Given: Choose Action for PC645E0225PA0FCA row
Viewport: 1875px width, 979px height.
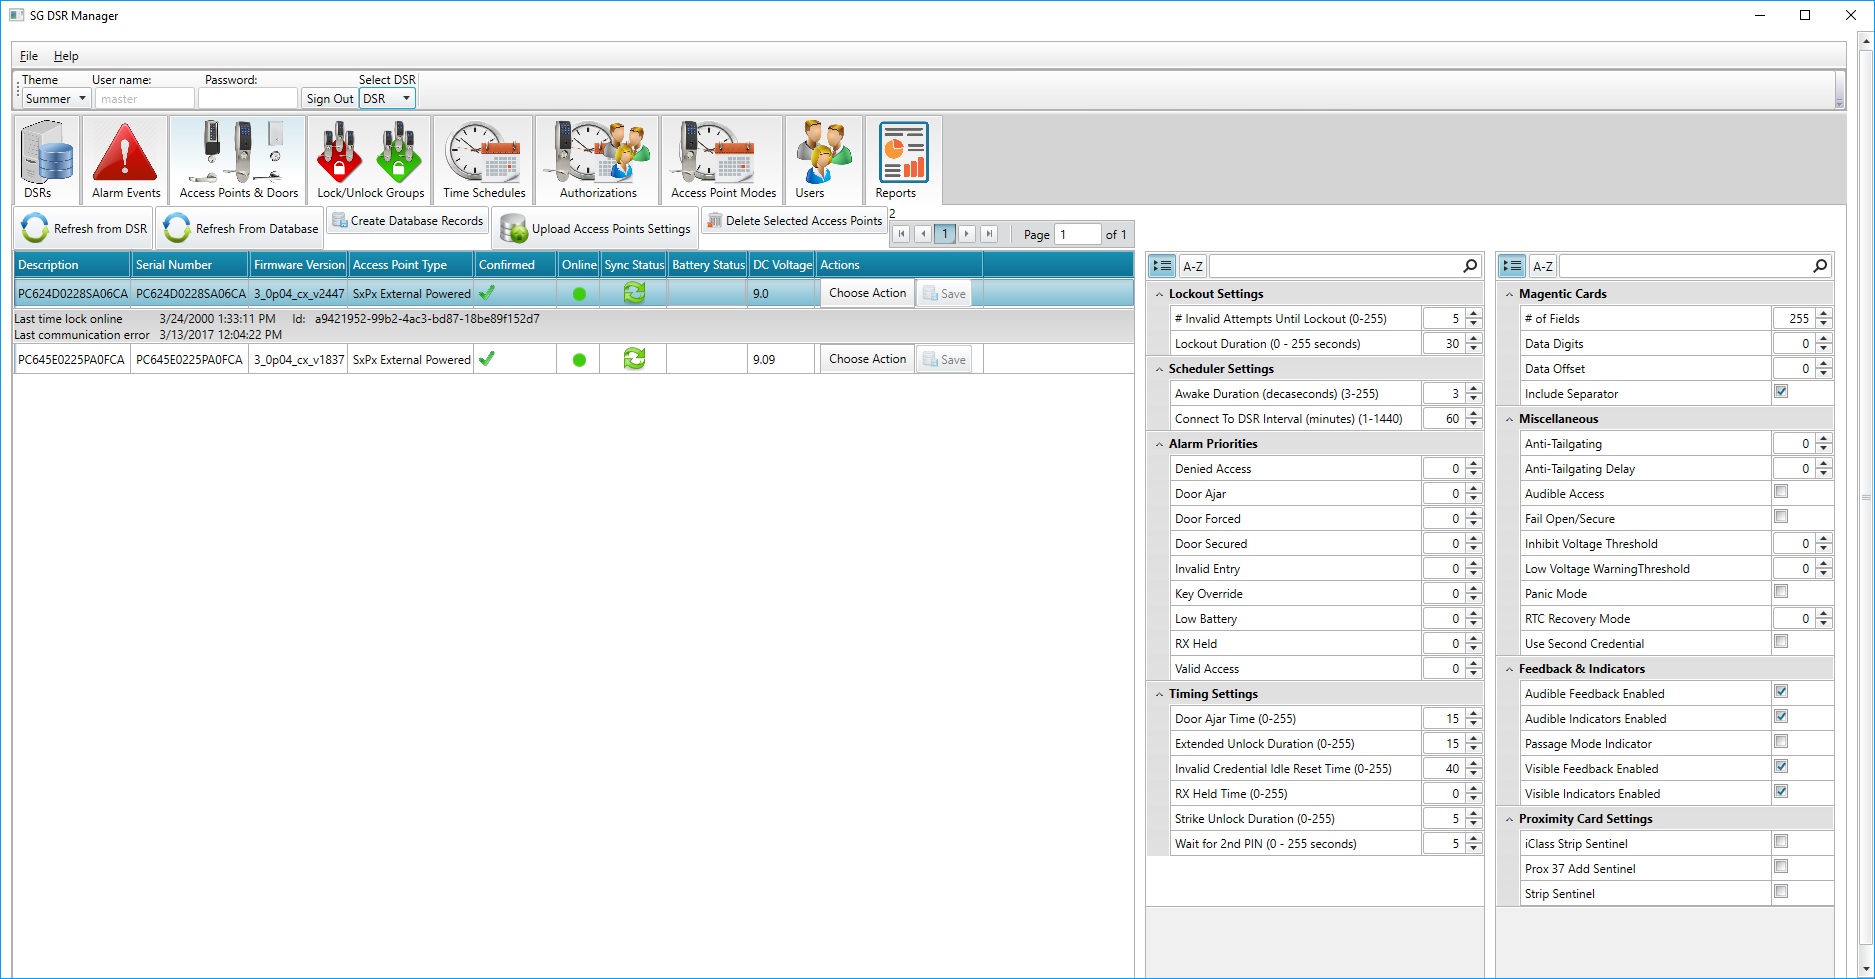Looking at the screenshot, I should 867,359.
